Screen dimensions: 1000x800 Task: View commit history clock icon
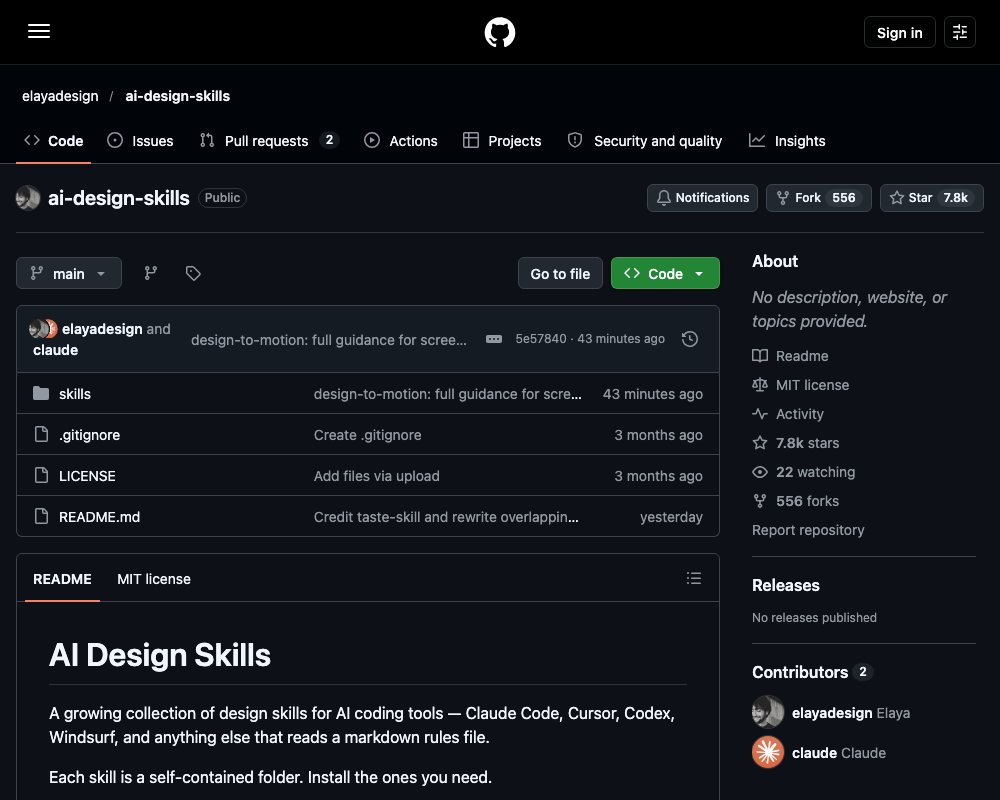pyautogui.click(x=689, y=339)
